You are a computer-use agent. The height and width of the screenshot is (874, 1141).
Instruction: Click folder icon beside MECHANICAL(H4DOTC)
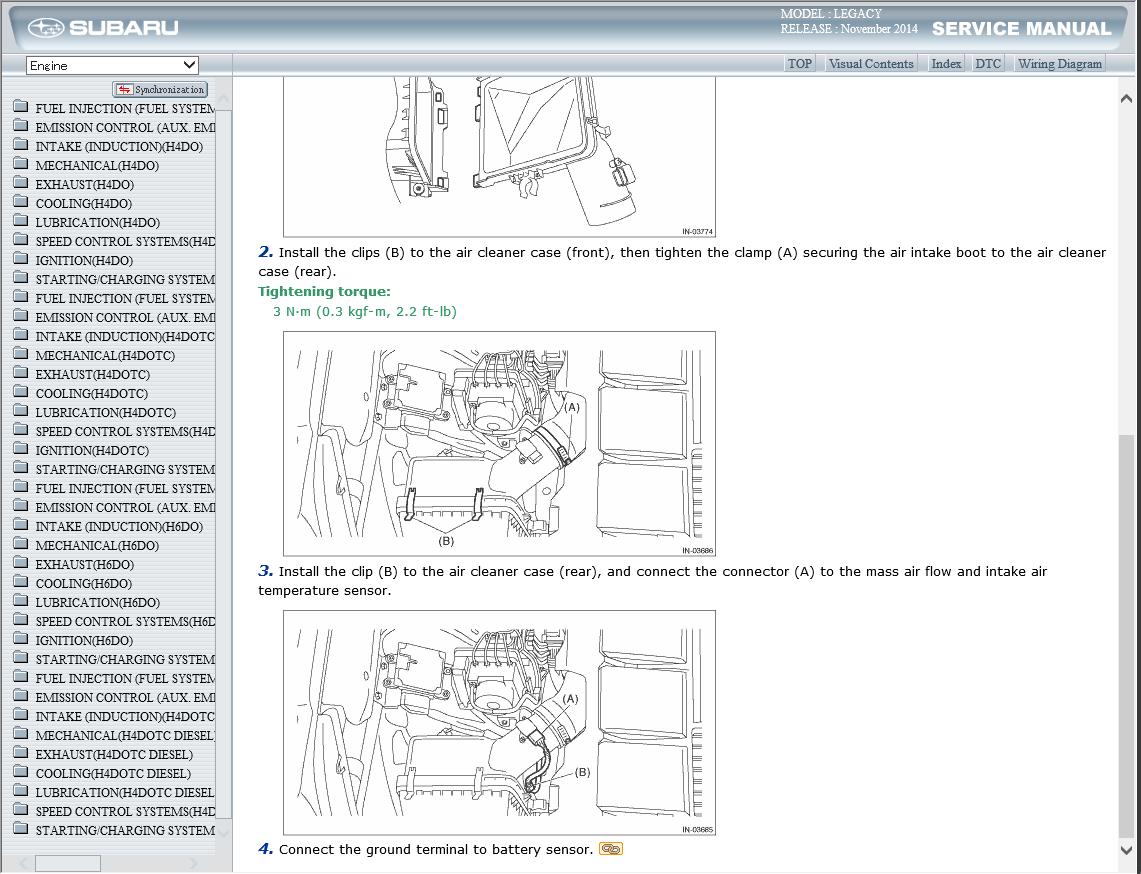(20, 354)
